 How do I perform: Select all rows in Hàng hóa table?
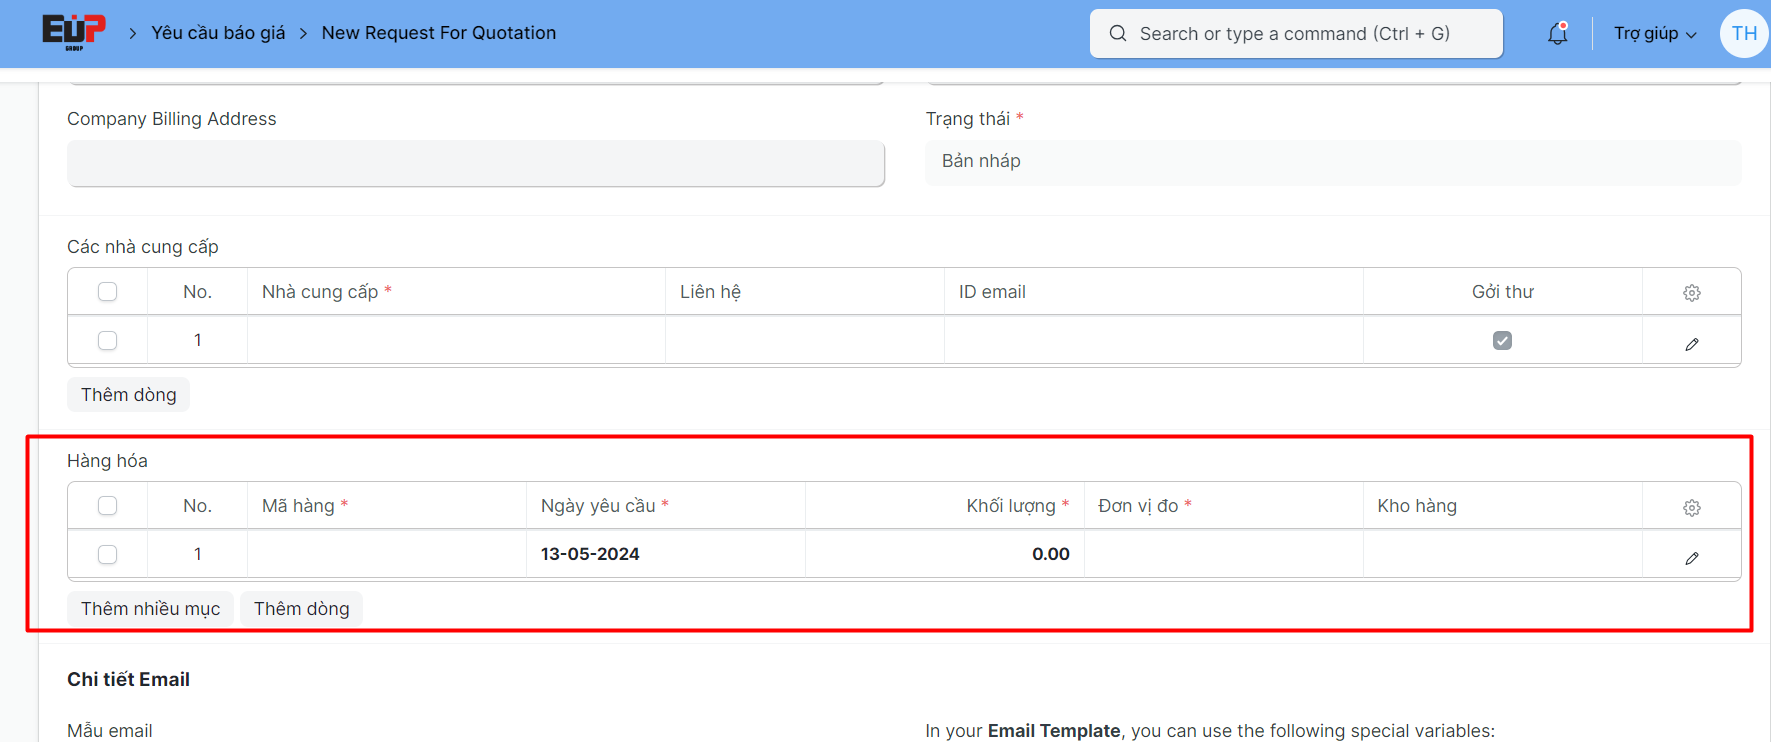tap(108, 506)
